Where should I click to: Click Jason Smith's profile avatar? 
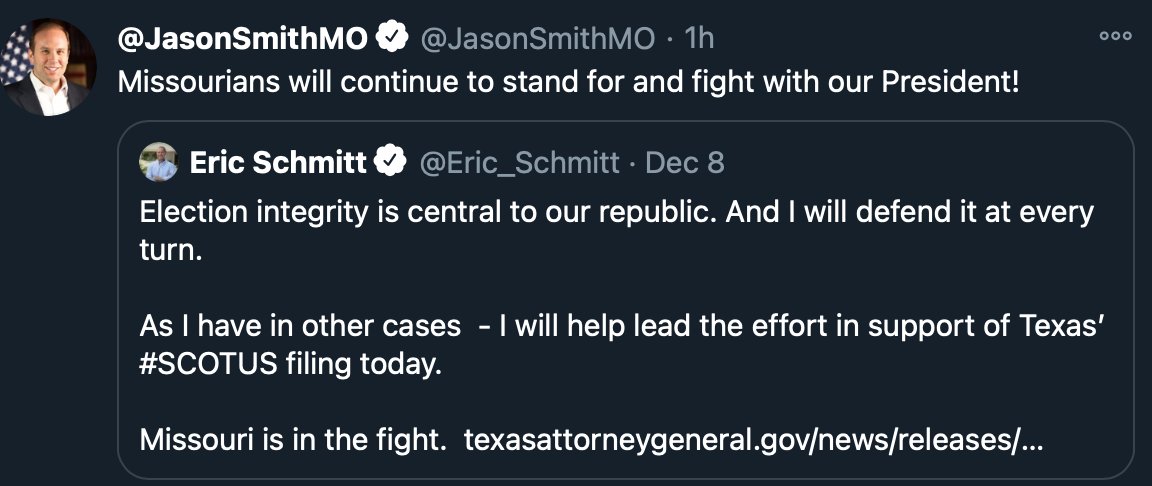[49, 68]
